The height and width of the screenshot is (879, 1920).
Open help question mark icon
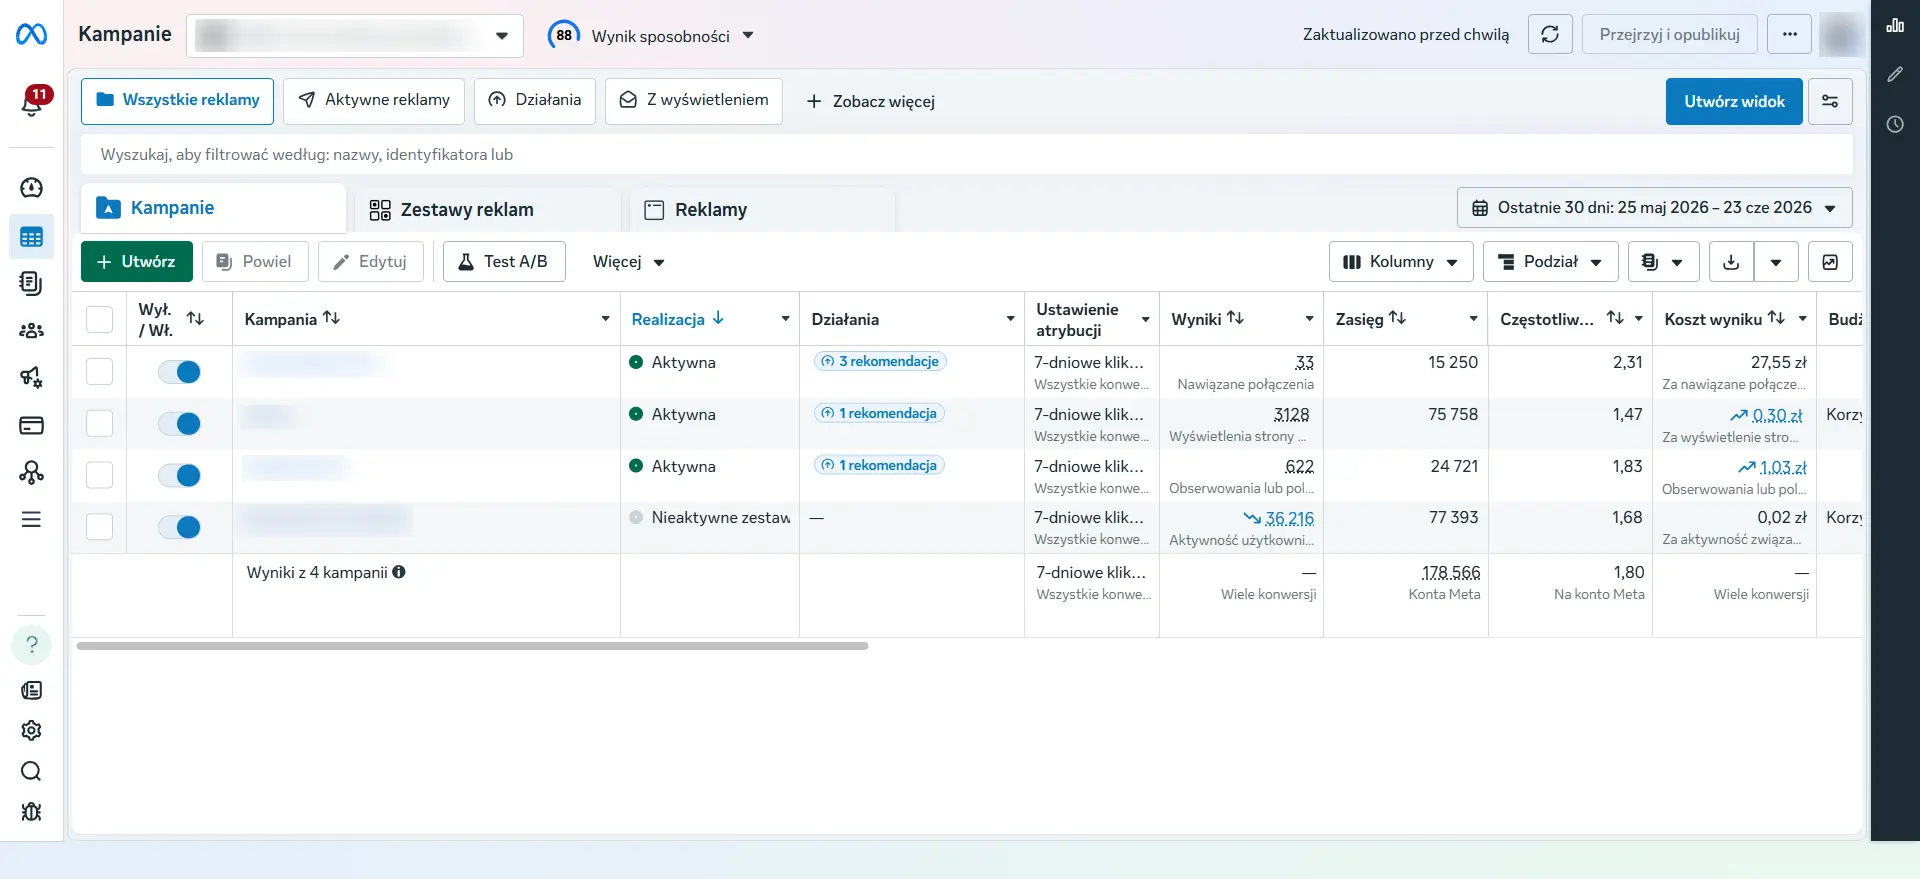coord(31,645)
